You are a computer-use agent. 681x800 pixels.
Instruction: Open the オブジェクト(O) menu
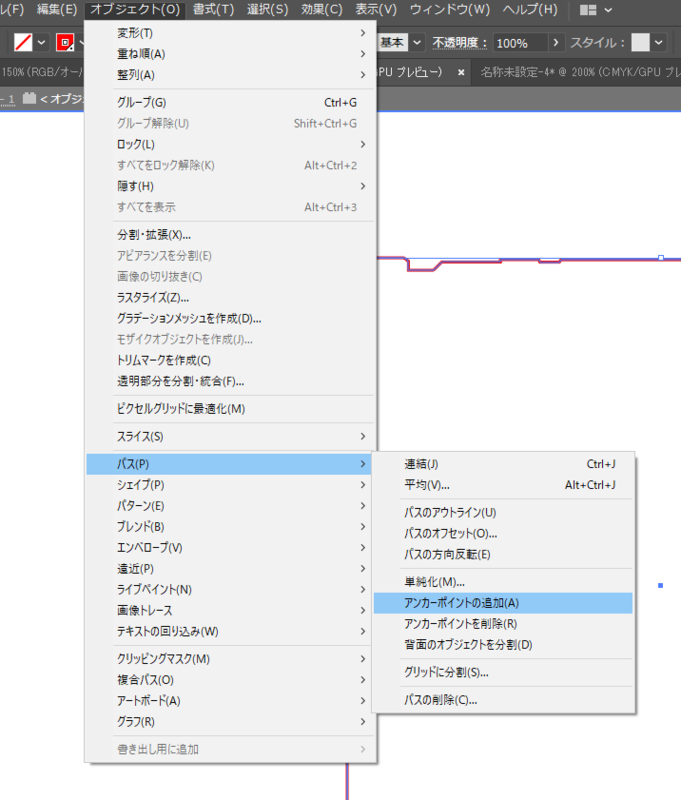135,10
